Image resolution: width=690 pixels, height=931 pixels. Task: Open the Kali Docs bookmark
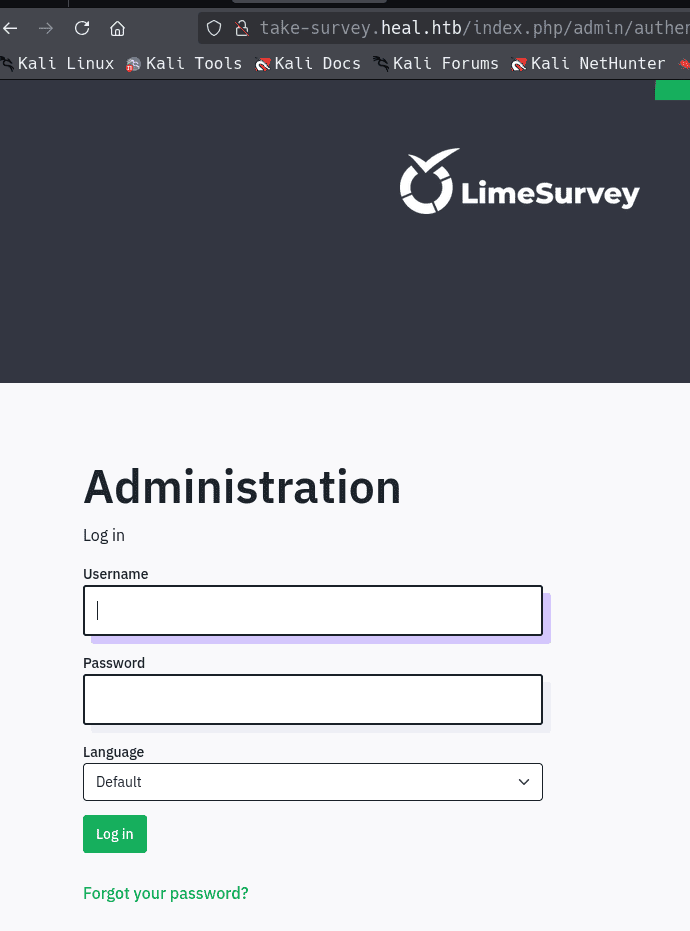click(x=308, y=64)
